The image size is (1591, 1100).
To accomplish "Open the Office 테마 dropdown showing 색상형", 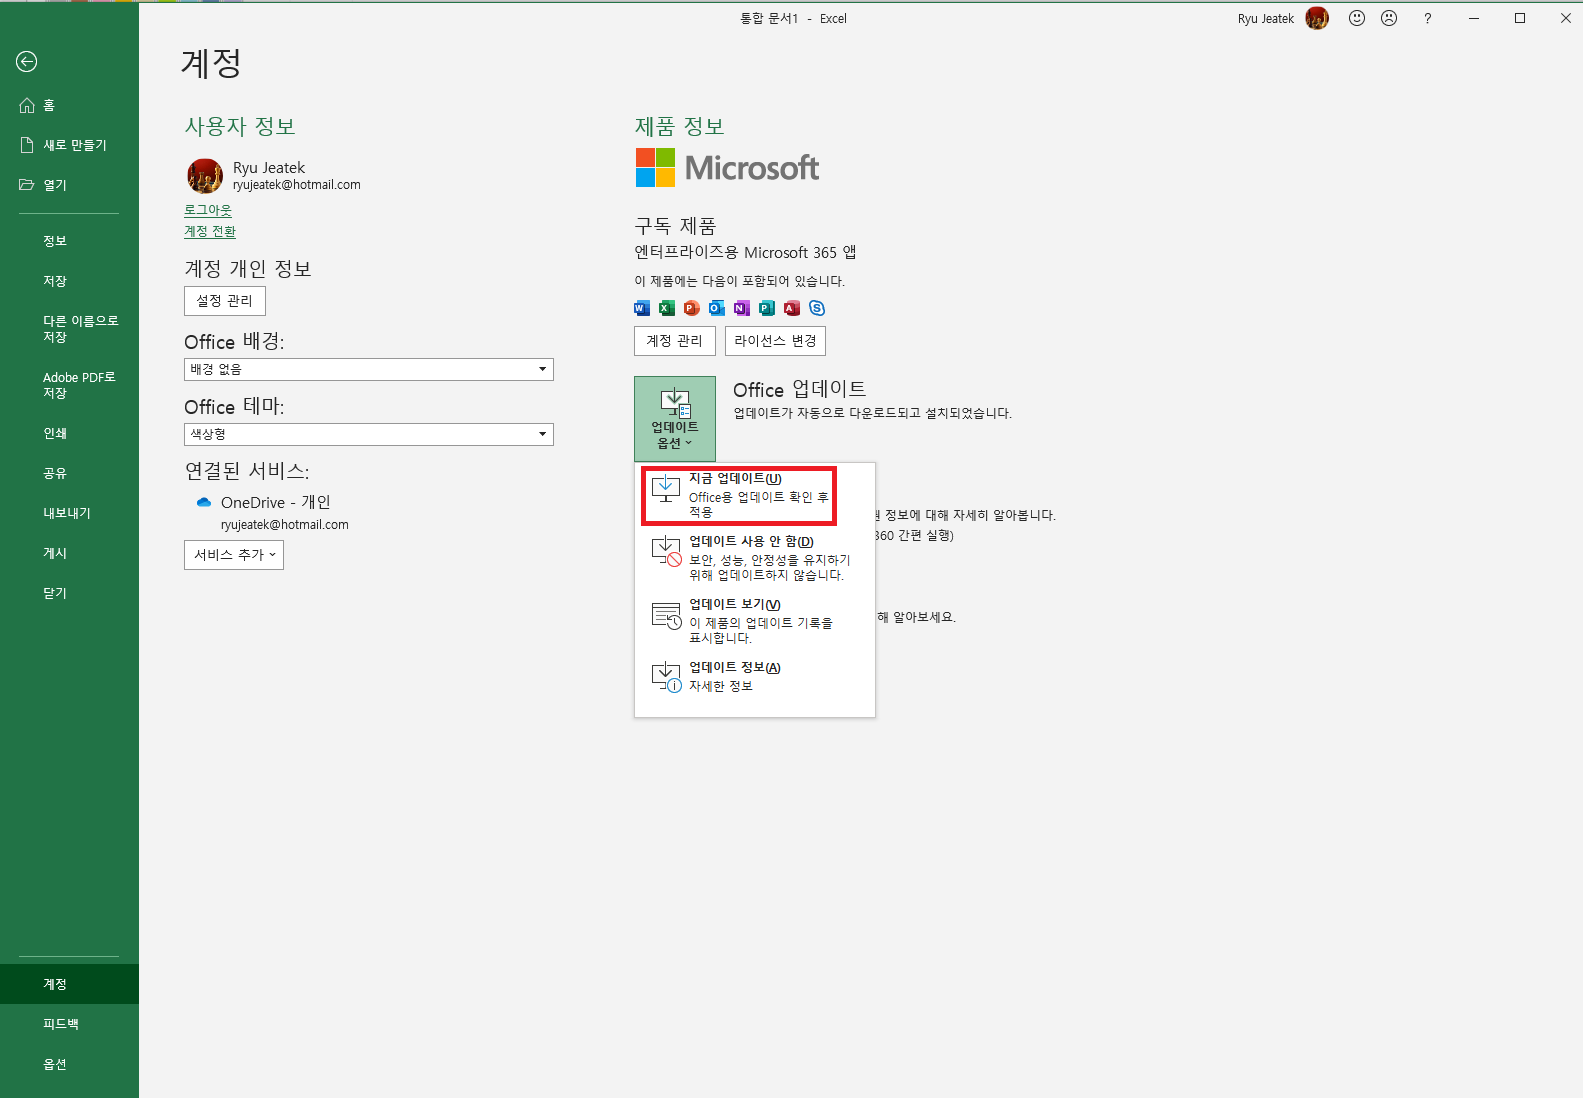I will 369,434.
